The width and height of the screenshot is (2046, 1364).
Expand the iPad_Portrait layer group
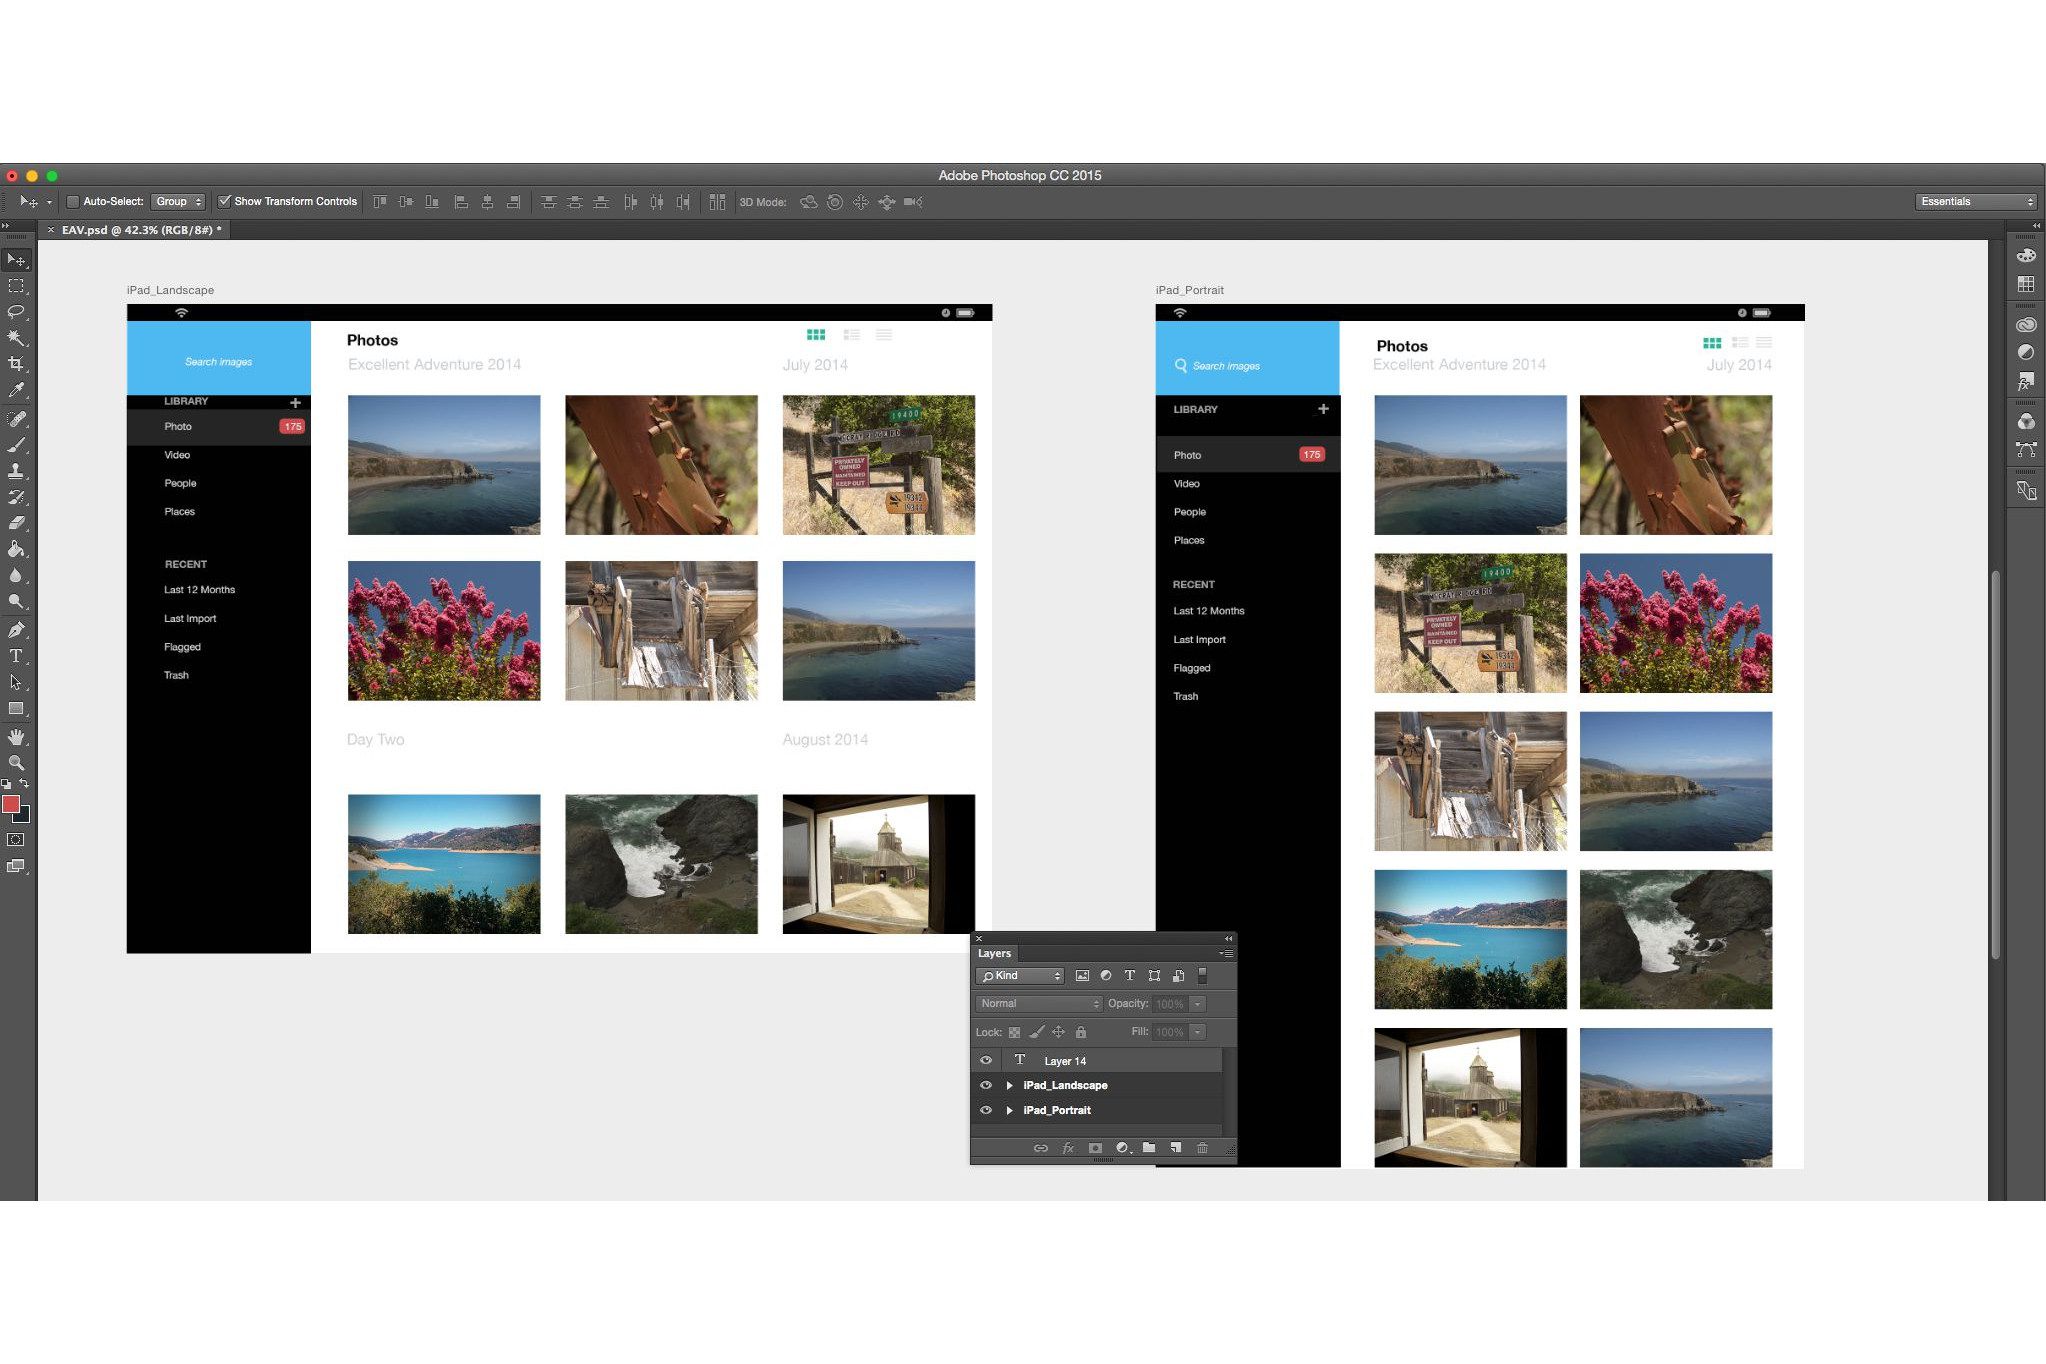[x=1010, y=1110]
